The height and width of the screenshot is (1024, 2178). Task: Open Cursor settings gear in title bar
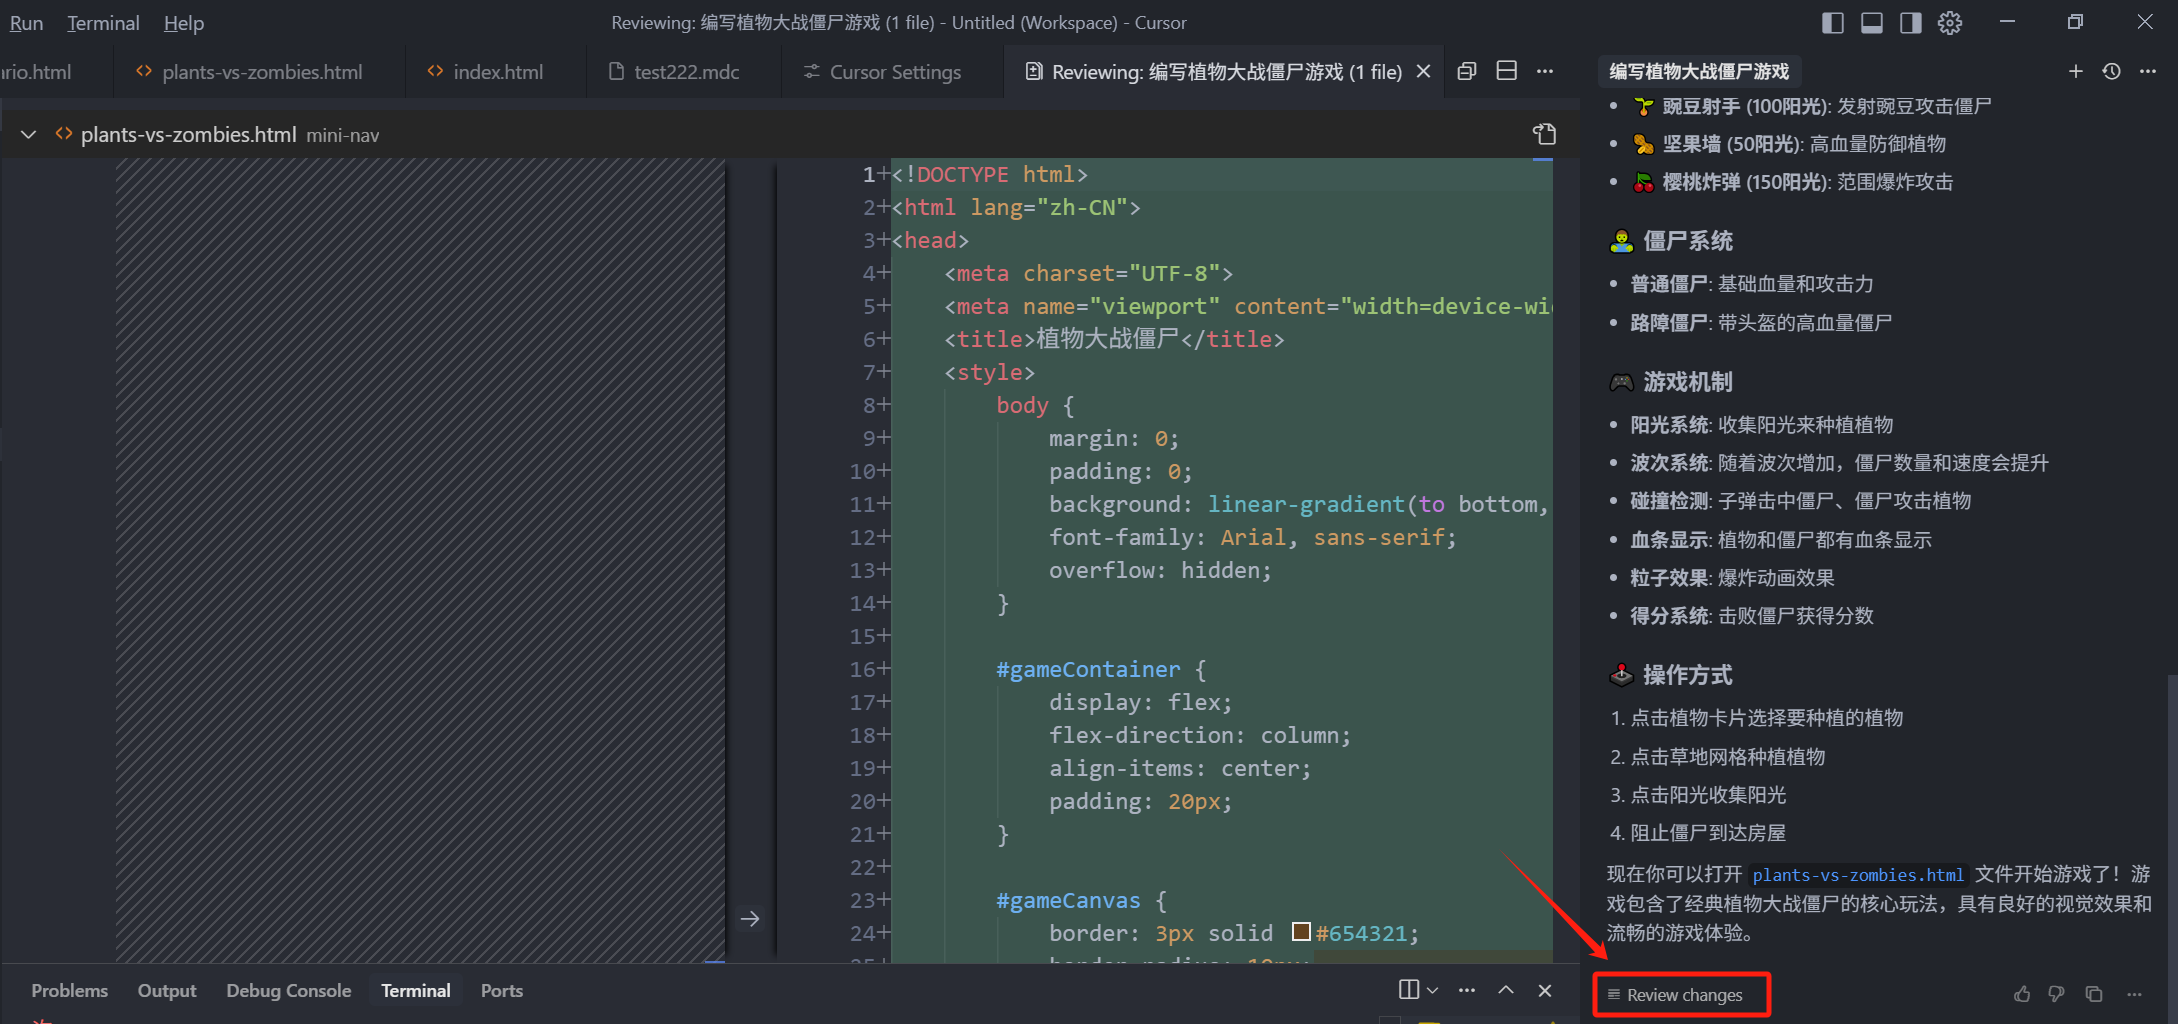tap(1949, 22)
